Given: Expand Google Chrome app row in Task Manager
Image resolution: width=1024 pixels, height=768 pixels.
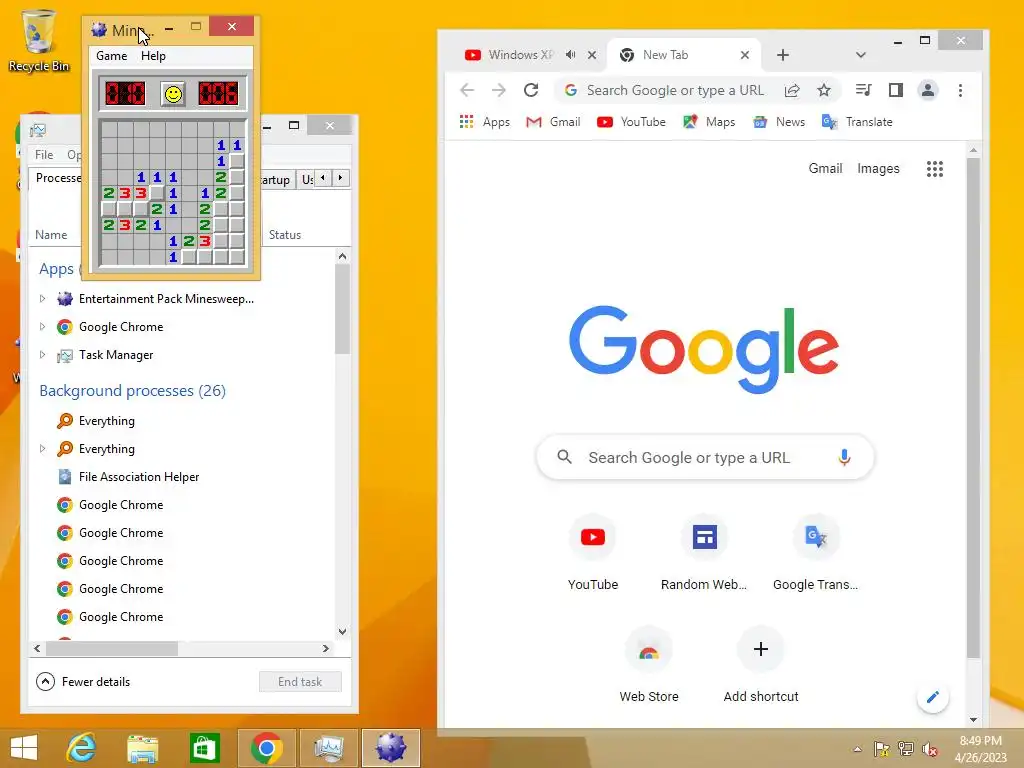Looking at the screenshot, I should click(x=42, y=327).
